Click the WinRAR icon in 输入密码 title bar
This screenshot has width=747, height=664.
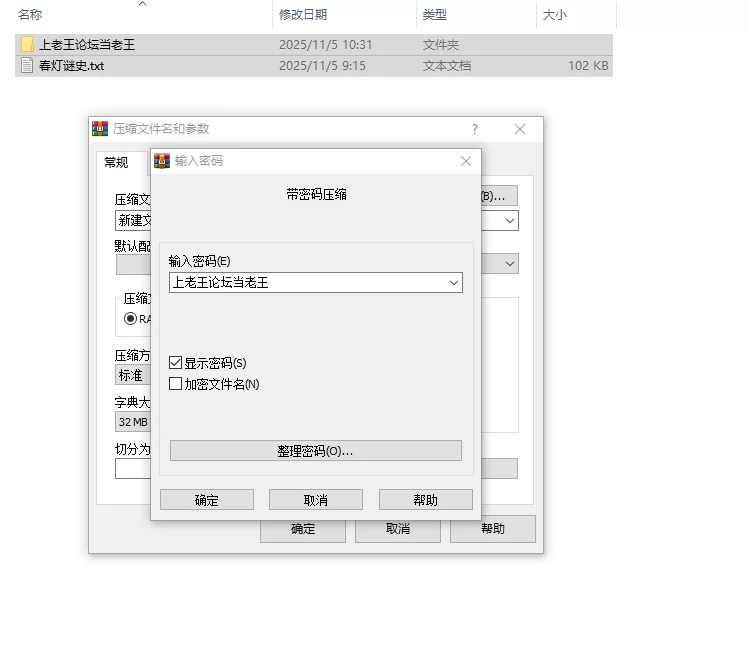pos(162,161)
